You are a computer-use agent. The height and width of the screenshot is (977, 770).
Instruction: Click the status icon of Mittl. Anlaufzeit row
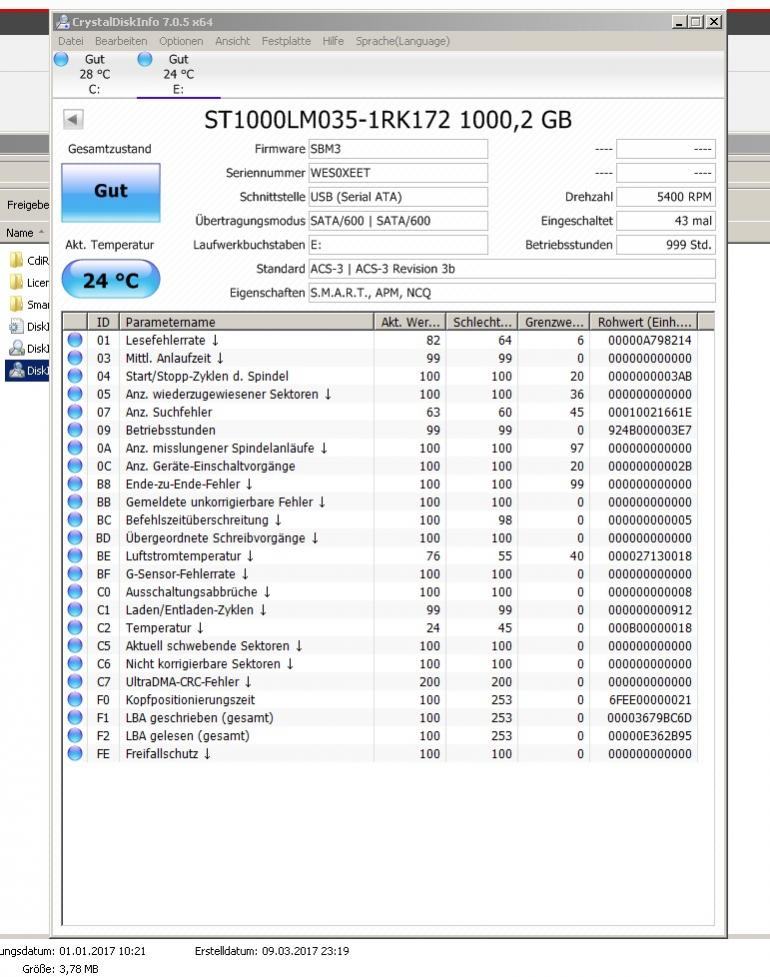point(75,358)
